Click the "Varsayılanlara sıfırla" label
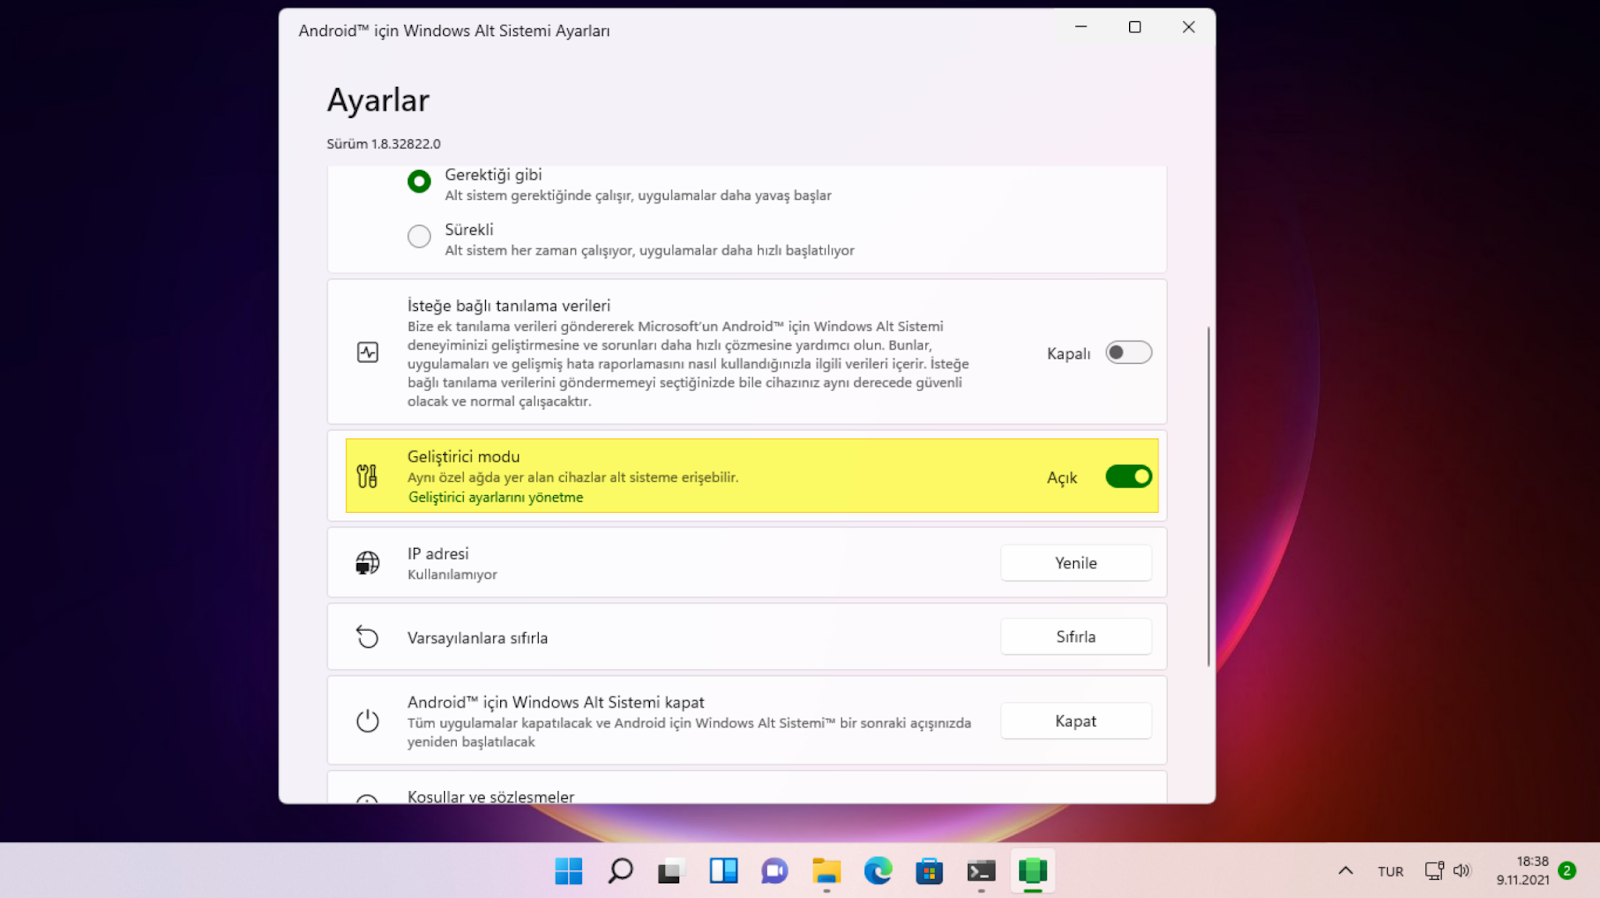 pyautogui.click(x=477, y=638)
